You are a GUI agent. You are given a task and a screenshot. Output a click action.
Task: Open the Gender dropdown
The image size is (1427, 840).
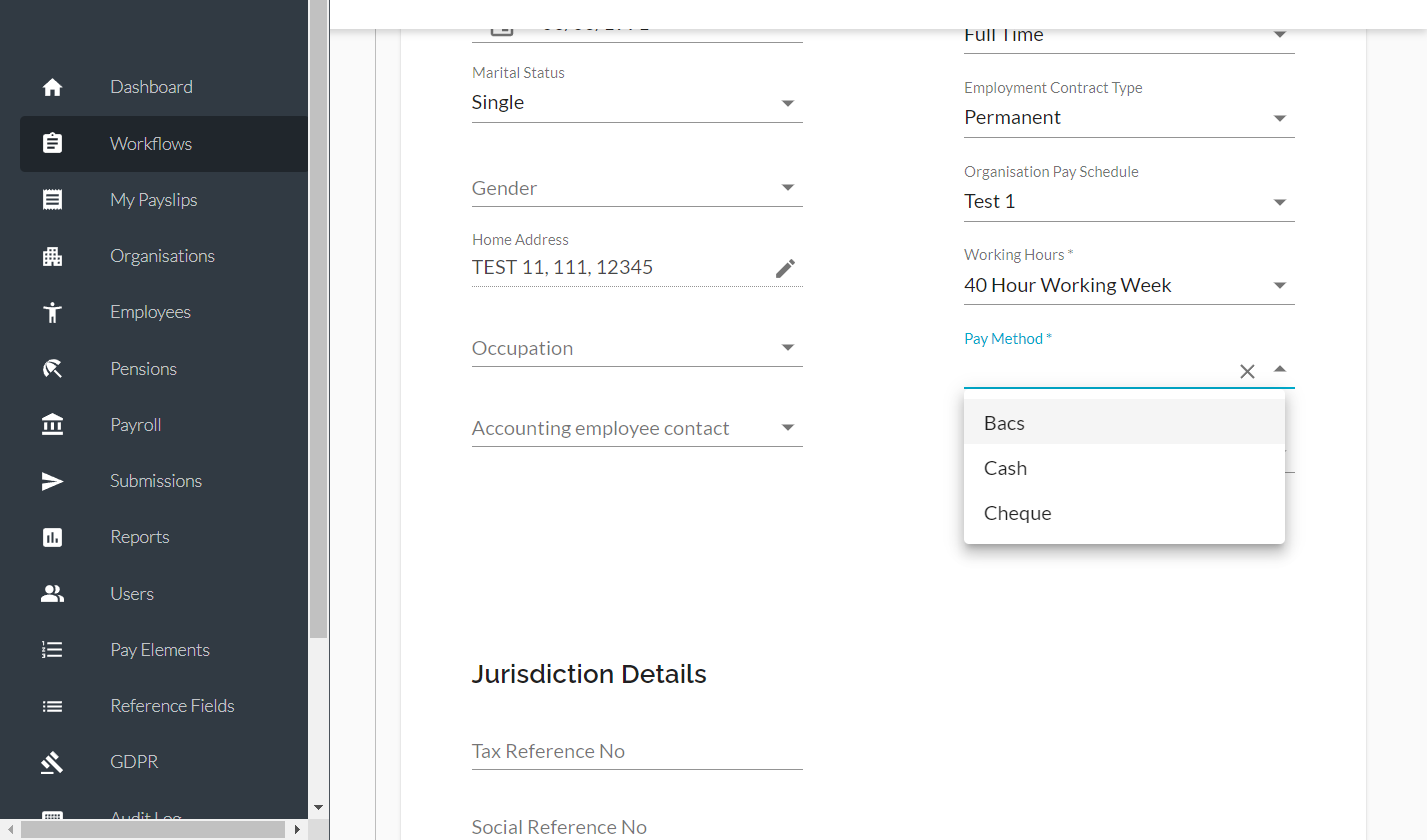pyautogui.click(x=637, y=188)
